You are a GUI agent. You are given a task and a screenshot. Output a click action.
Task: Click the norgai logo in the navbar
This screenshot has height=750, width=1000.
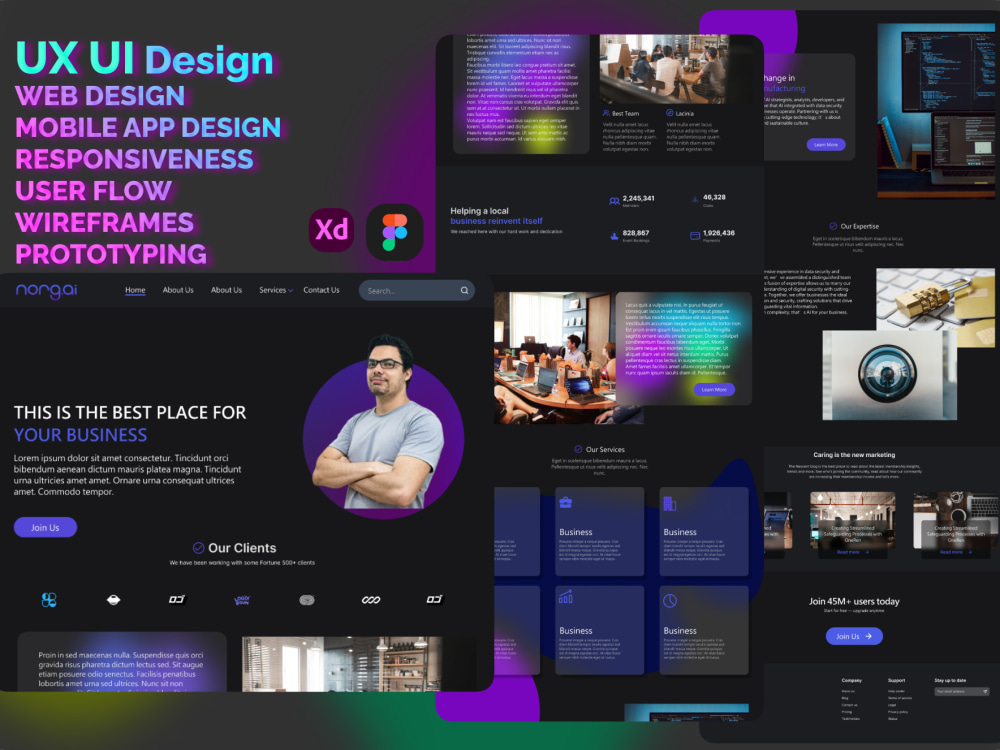pos(47,290)
